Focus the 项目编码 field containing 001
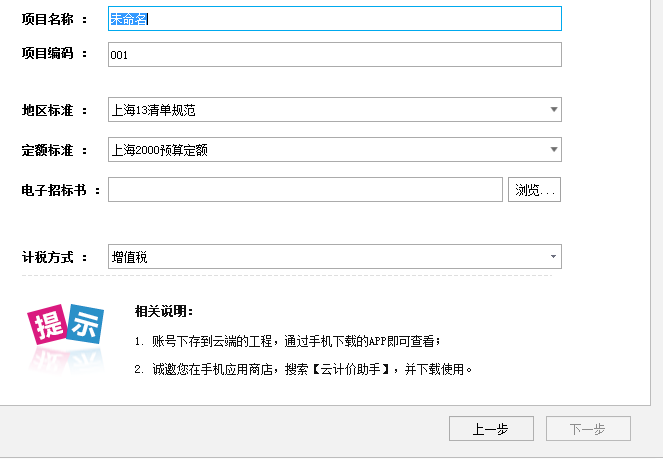 tap(334, 55)
